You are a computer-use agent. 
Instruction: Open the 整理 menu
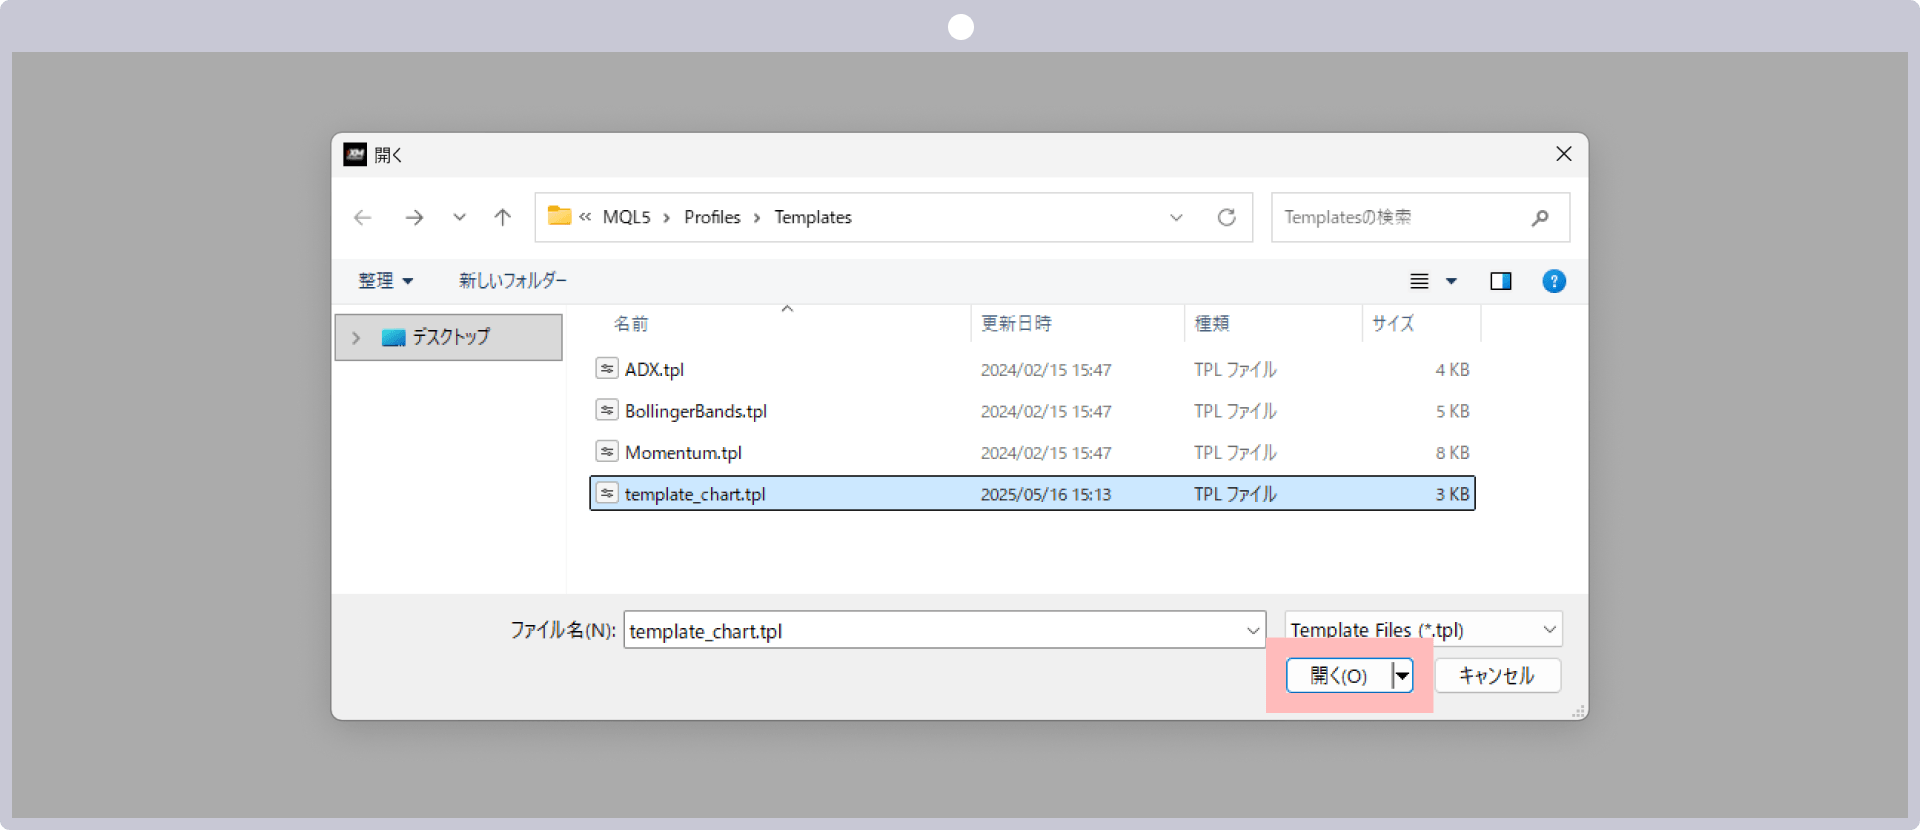(385, 281)
